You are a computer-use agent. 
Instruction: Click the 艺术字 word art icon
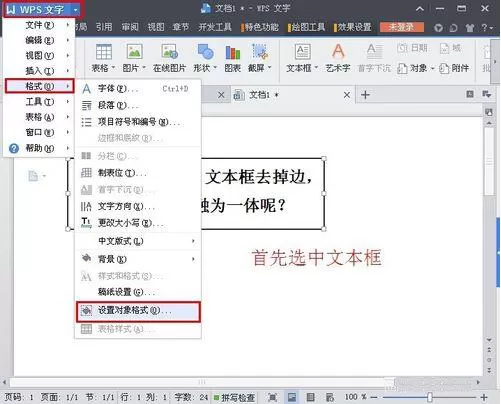tap(338, 51)
